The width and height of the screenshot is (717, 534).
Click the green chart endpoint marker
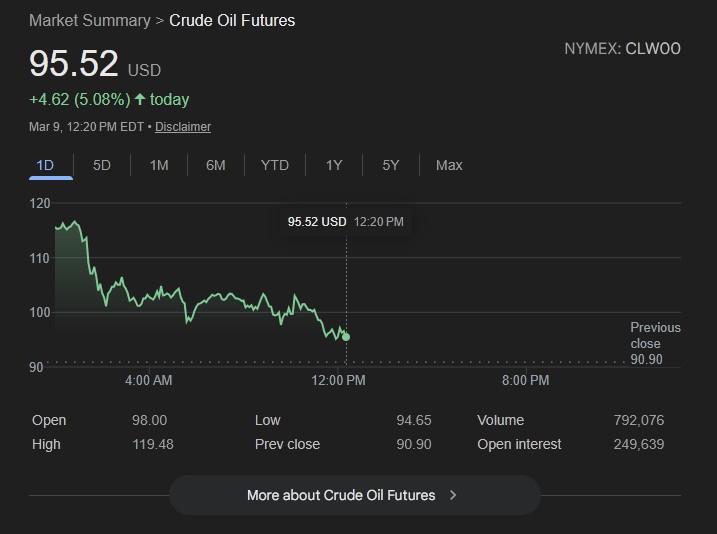click(346, 337)
